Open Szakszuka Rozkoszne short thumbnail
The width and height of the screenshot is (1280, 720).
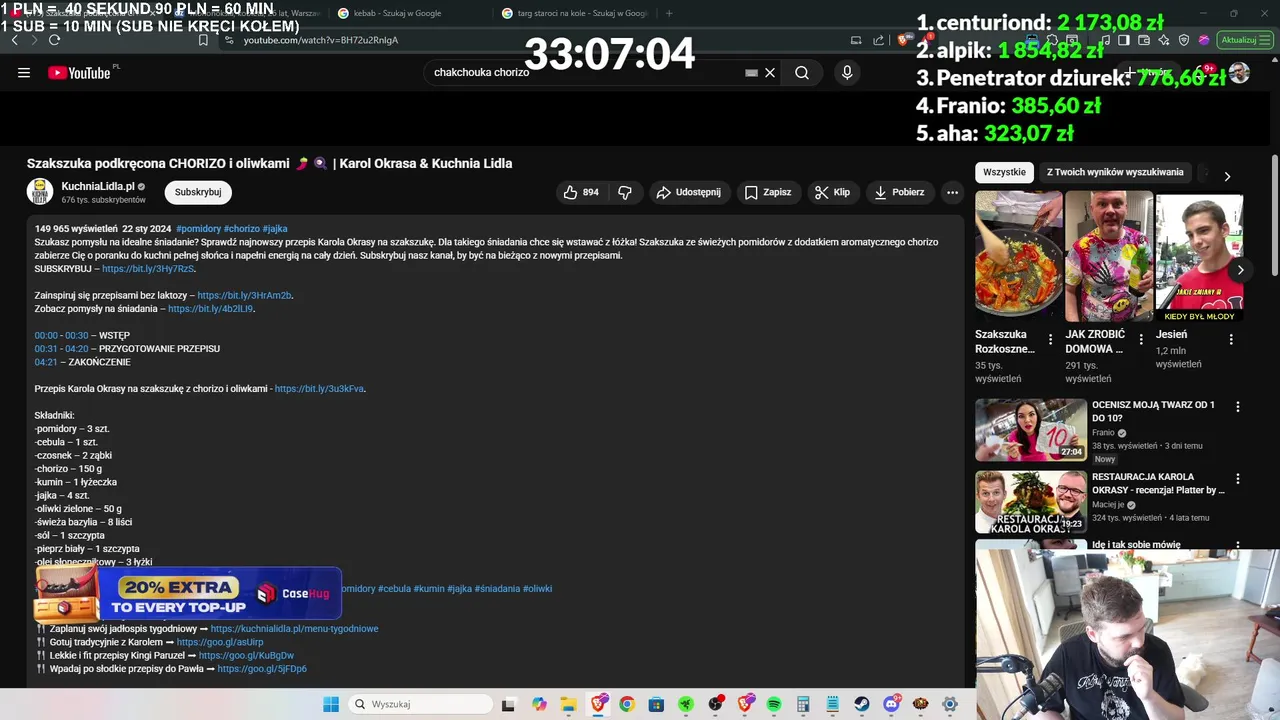[x=1019, y=256]
